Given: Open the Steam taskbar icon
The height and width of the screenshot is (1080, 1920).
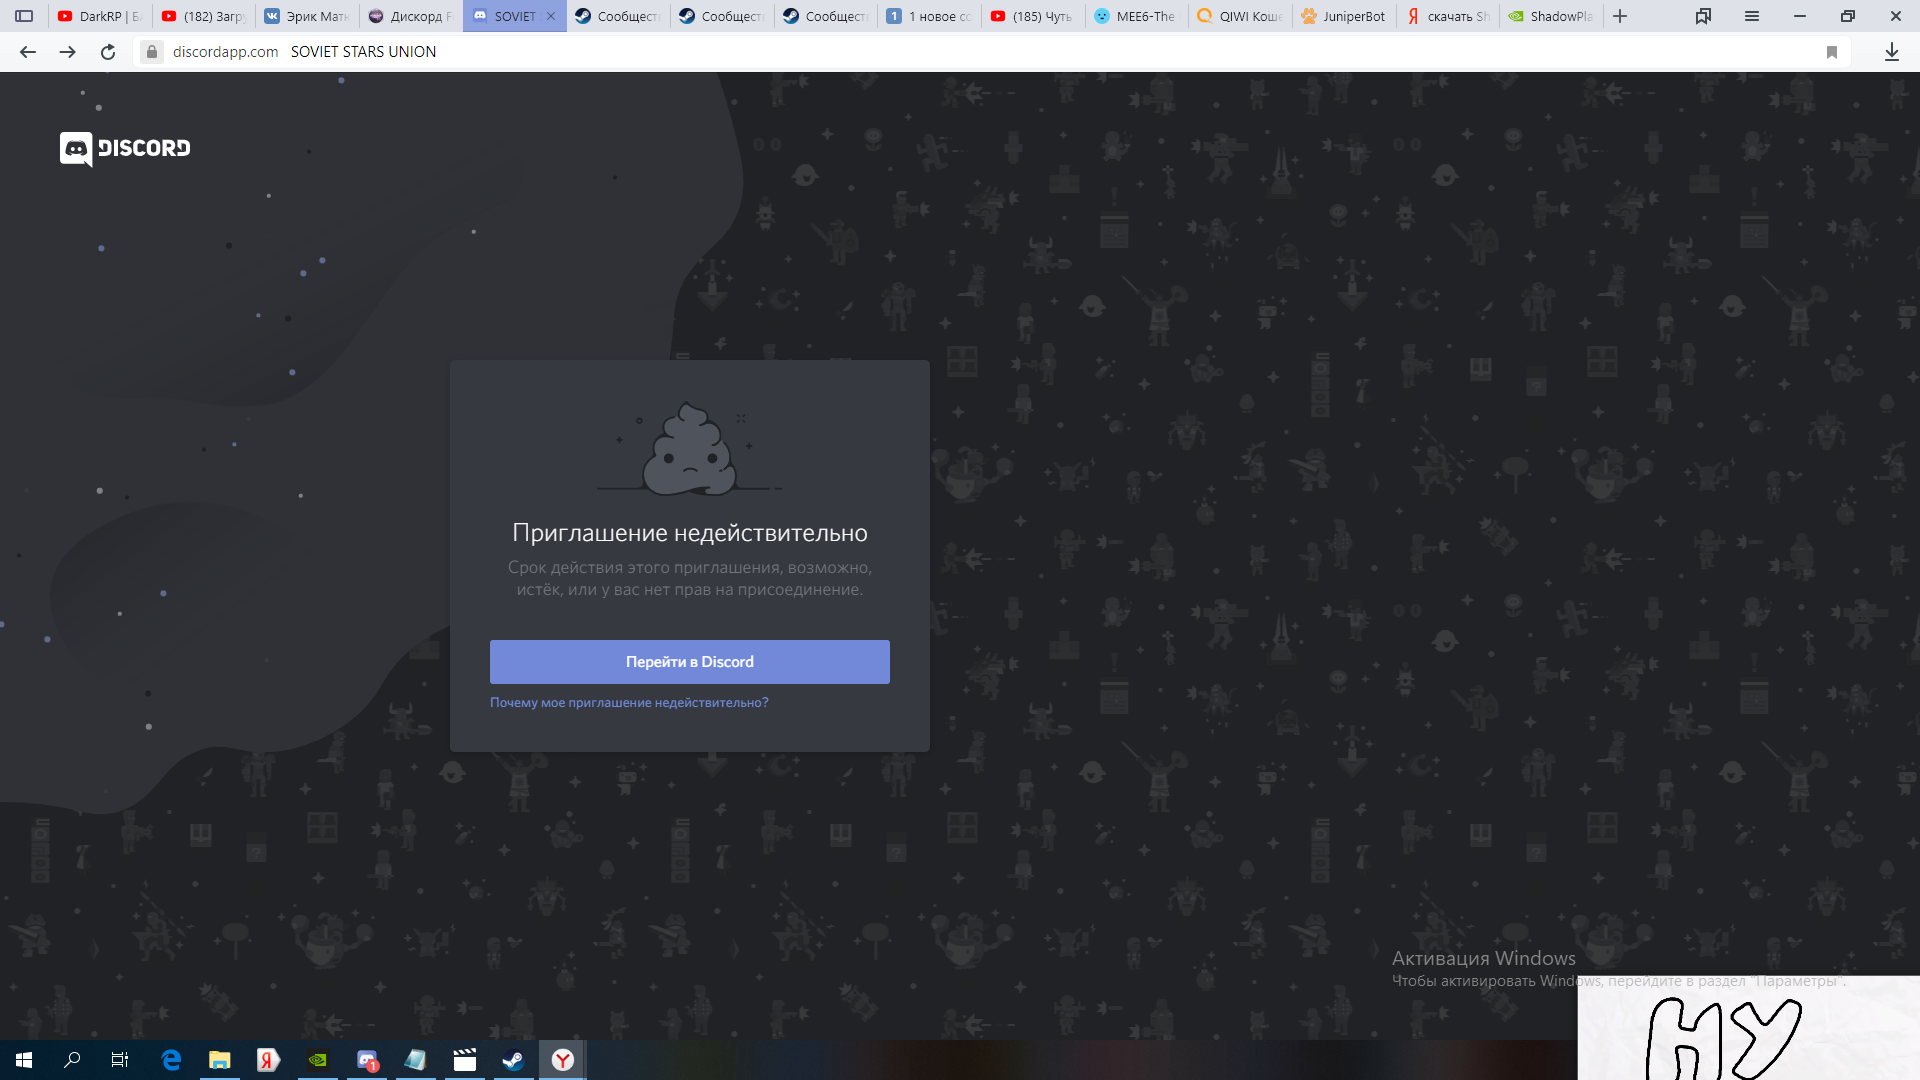Looking at the screenshot, I should 513,1060.
